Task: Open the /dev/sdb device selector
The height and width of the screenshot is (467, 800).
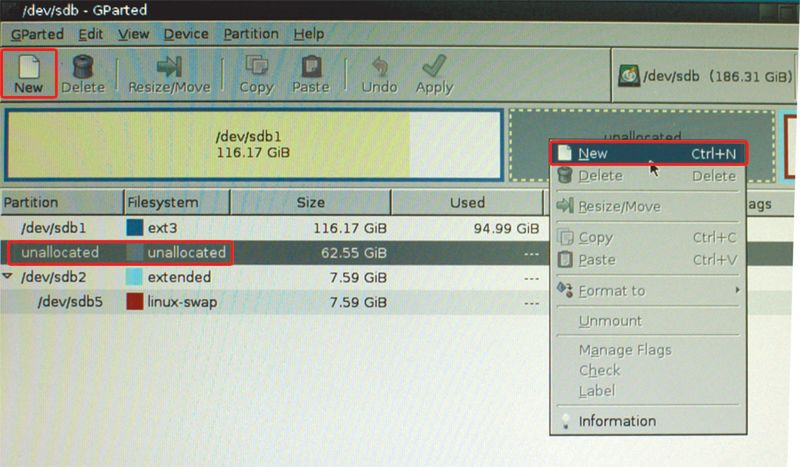Action: [705, 76]
